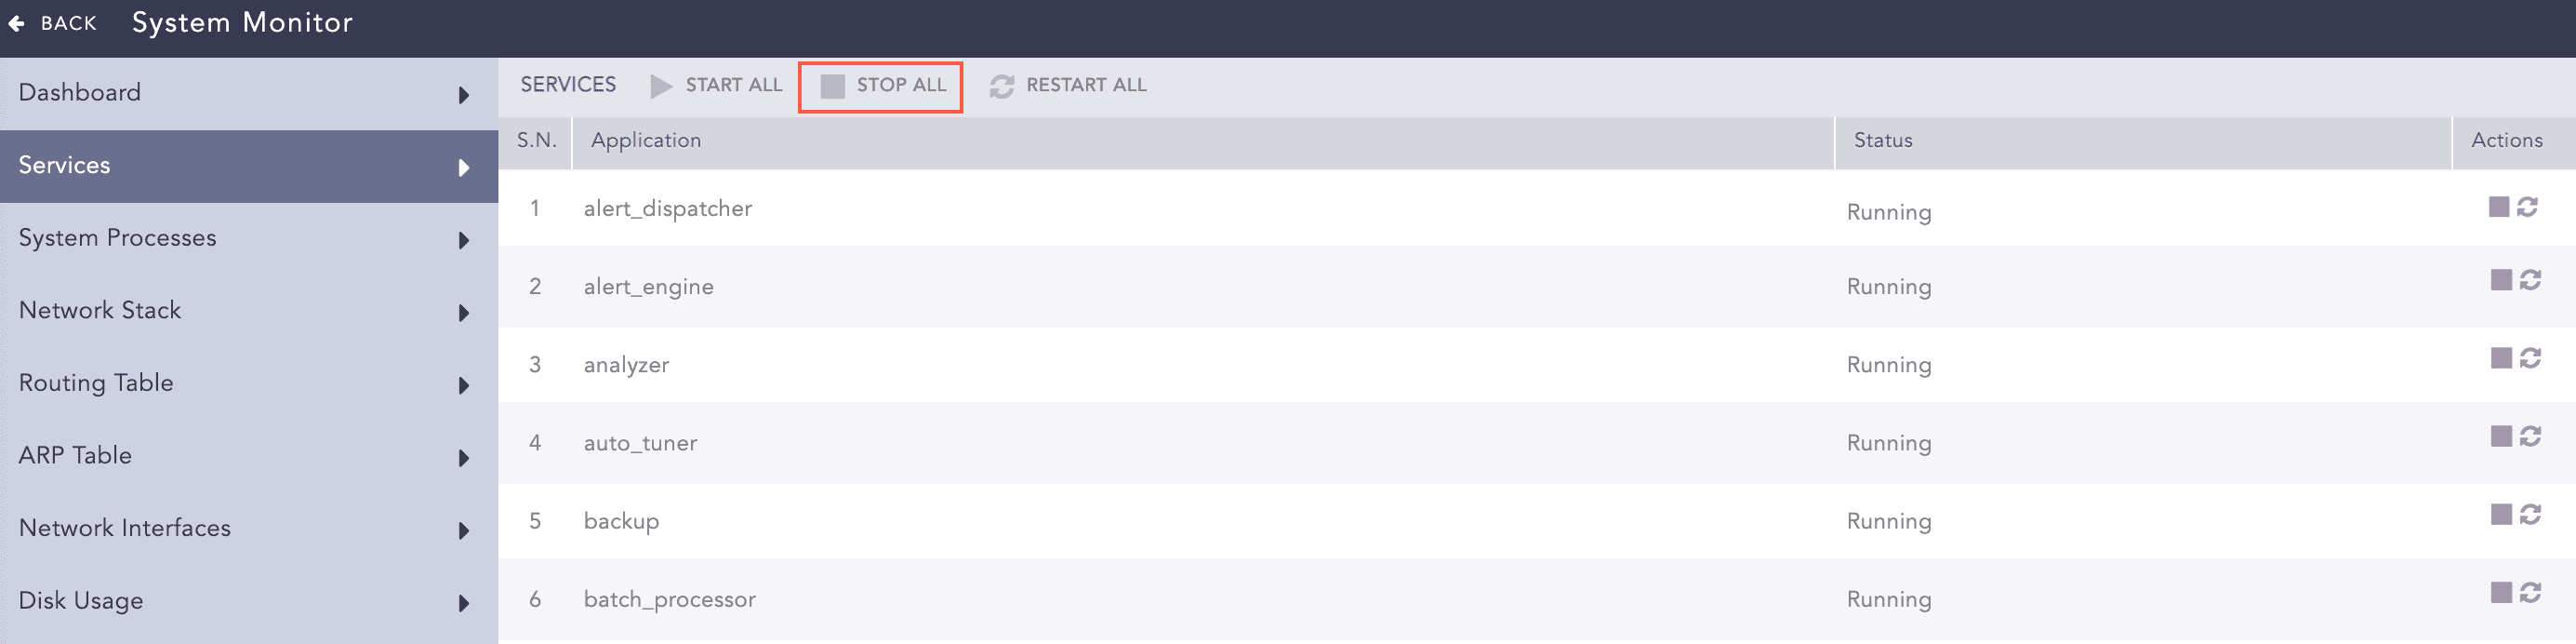Restart the batch_processor service
This screenshot has width=2576, height=644.
coord(2530,592)
